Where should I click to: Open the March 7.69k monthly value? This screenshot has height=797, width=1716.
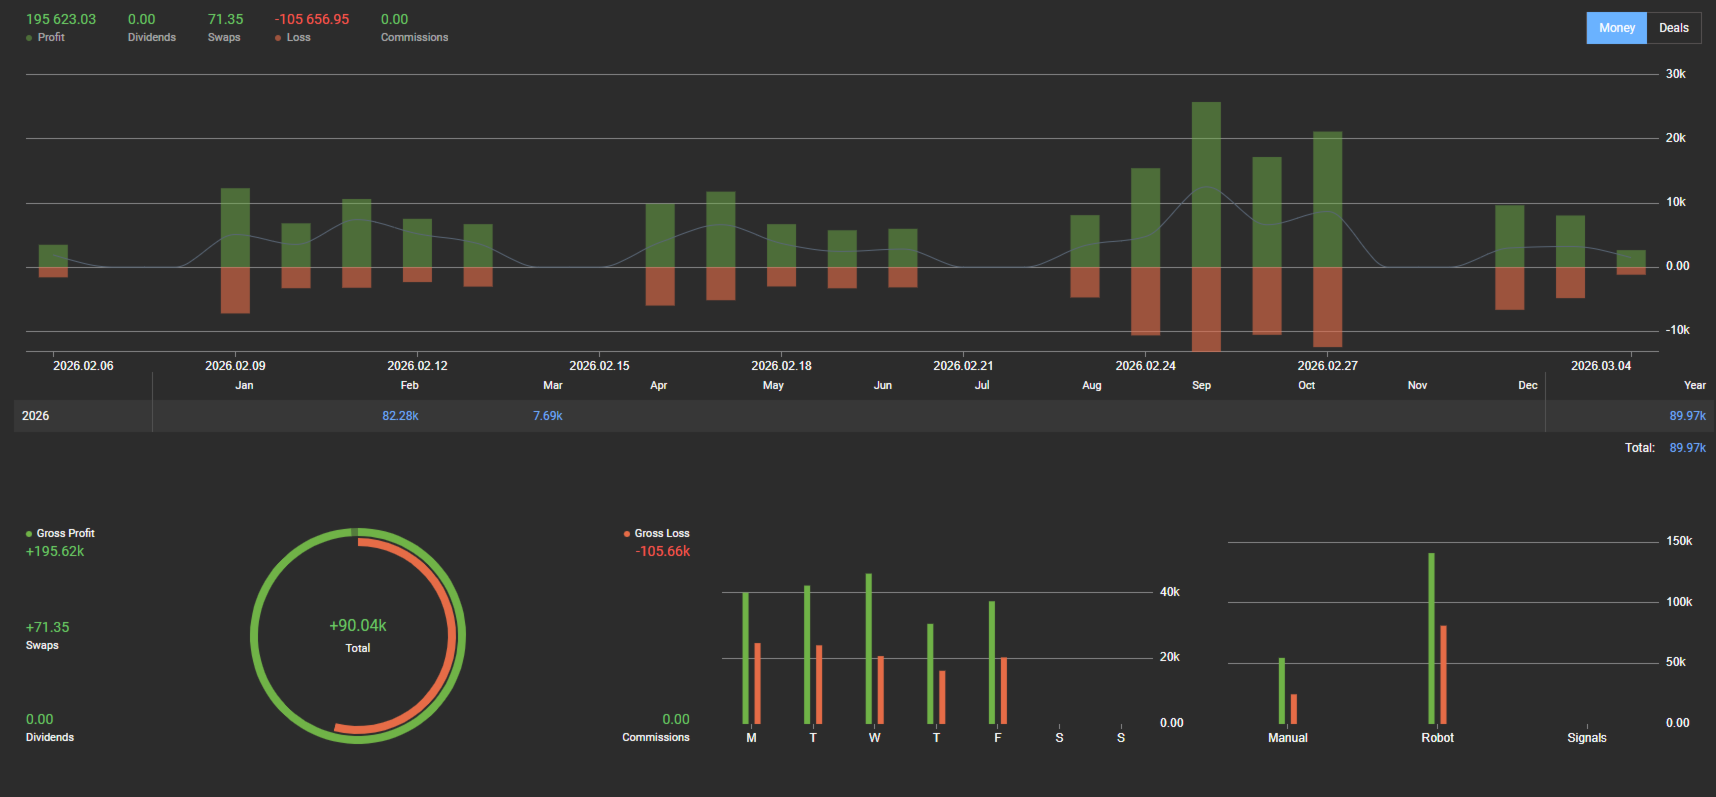click(548, 416)
